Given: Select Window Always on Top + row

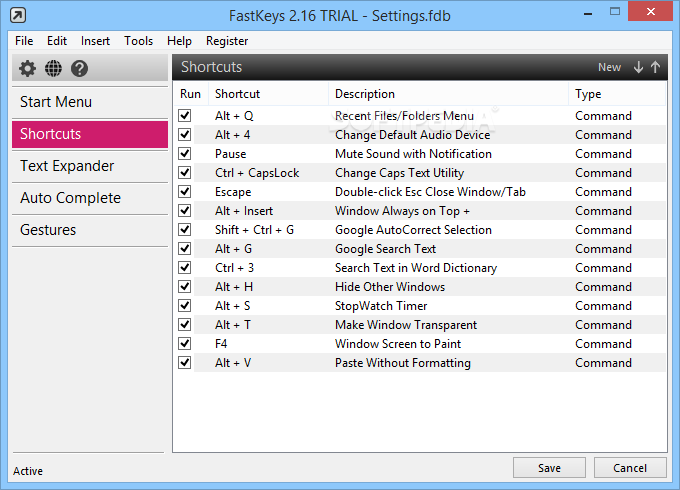Looking at the screenshot, I should (x=421, y=211).
